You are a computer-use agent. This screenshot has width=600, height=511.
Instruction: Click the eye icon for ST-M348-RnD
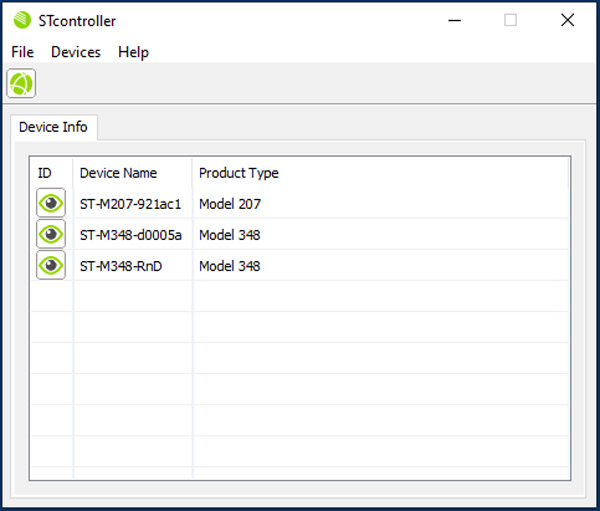pos(51,265)
